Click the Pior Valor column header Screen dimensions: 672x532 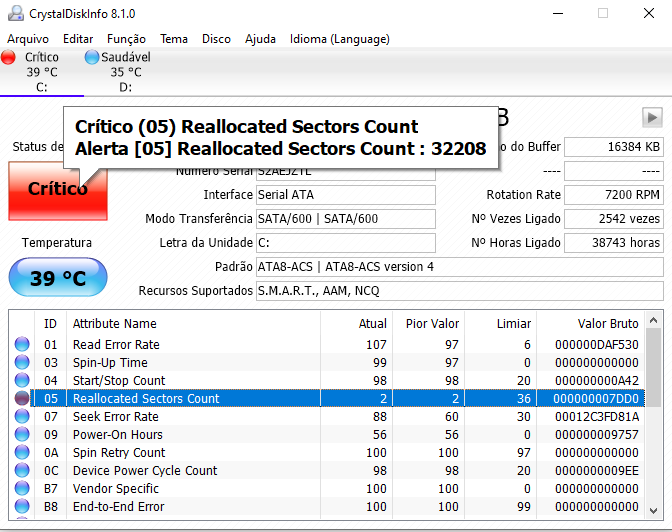tap(428, 323)
